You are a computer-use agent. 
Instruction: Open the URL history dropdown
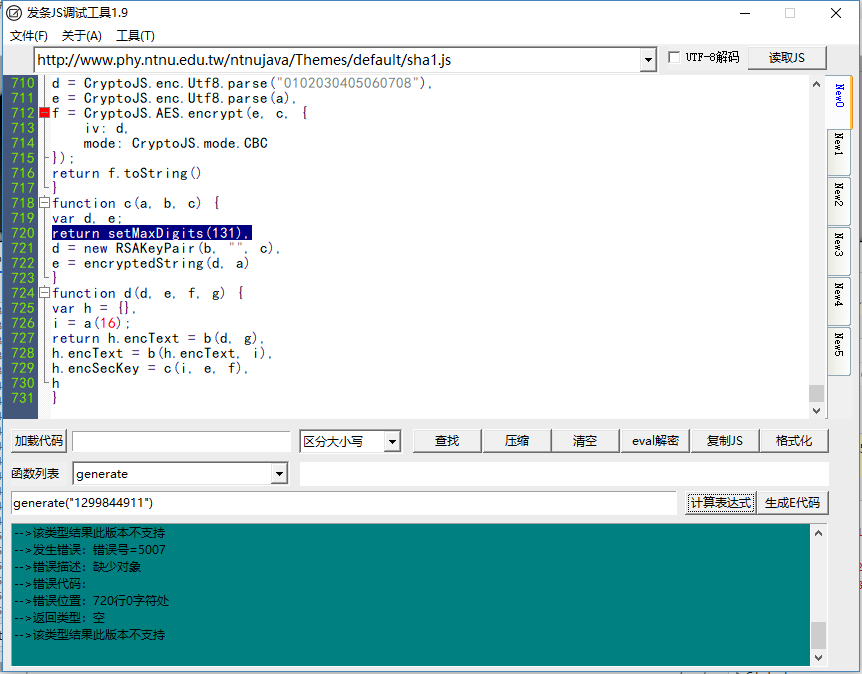point(646,59)
